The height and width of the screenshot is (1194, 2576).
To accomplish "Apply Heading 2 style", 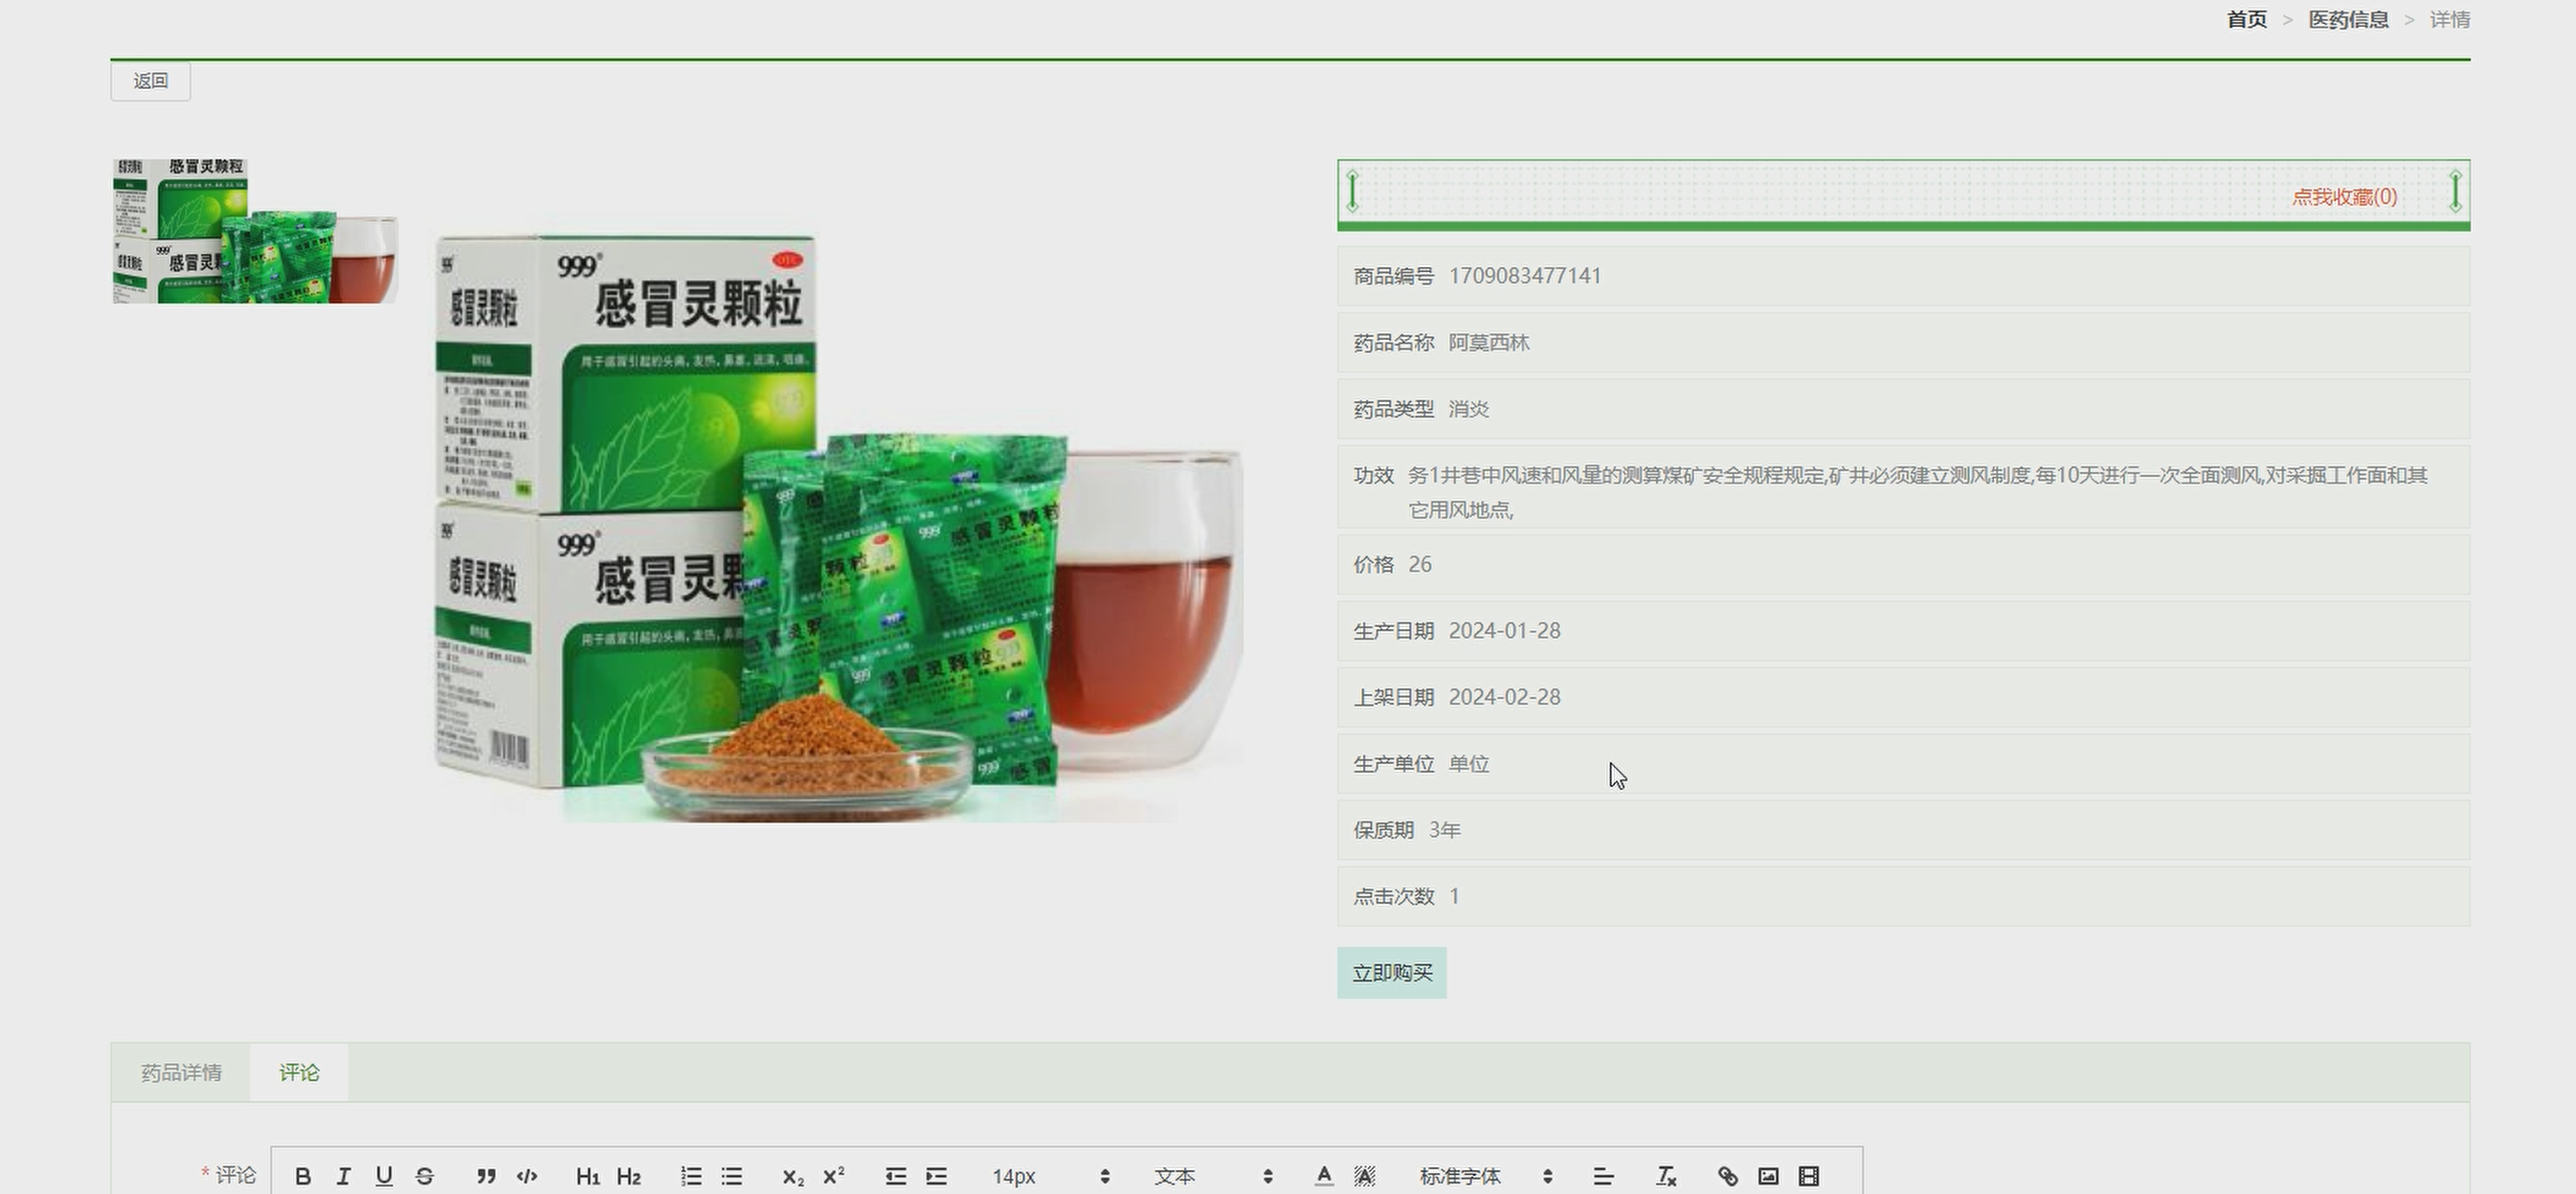I will coord(629,1176).
